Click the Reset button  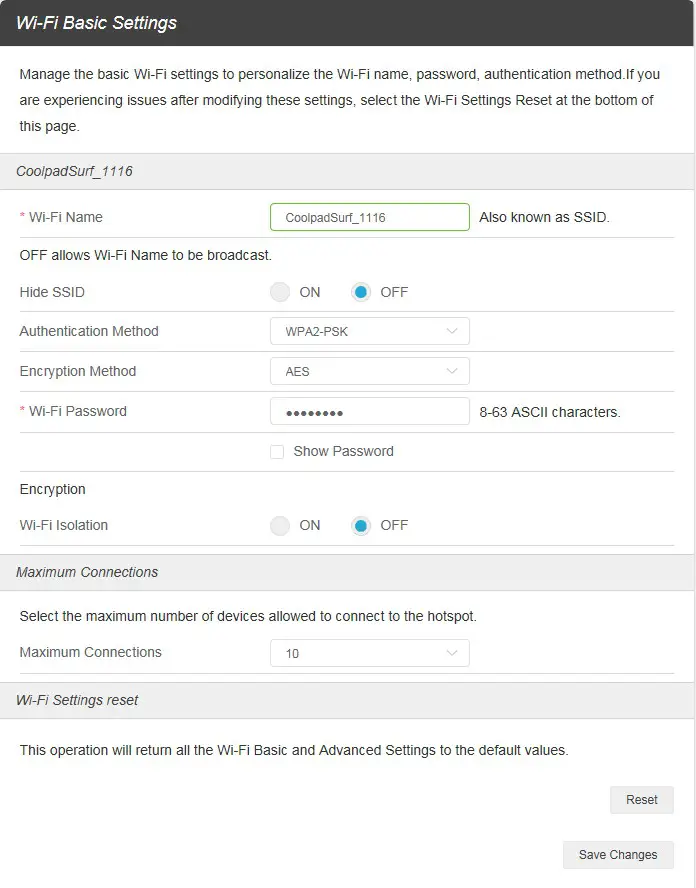pos(641,799)
